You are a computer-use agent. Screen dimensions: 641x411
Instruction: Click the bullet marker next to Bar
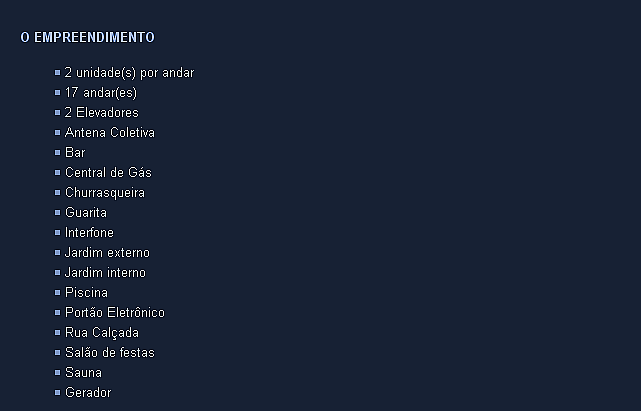click(58, 153)
